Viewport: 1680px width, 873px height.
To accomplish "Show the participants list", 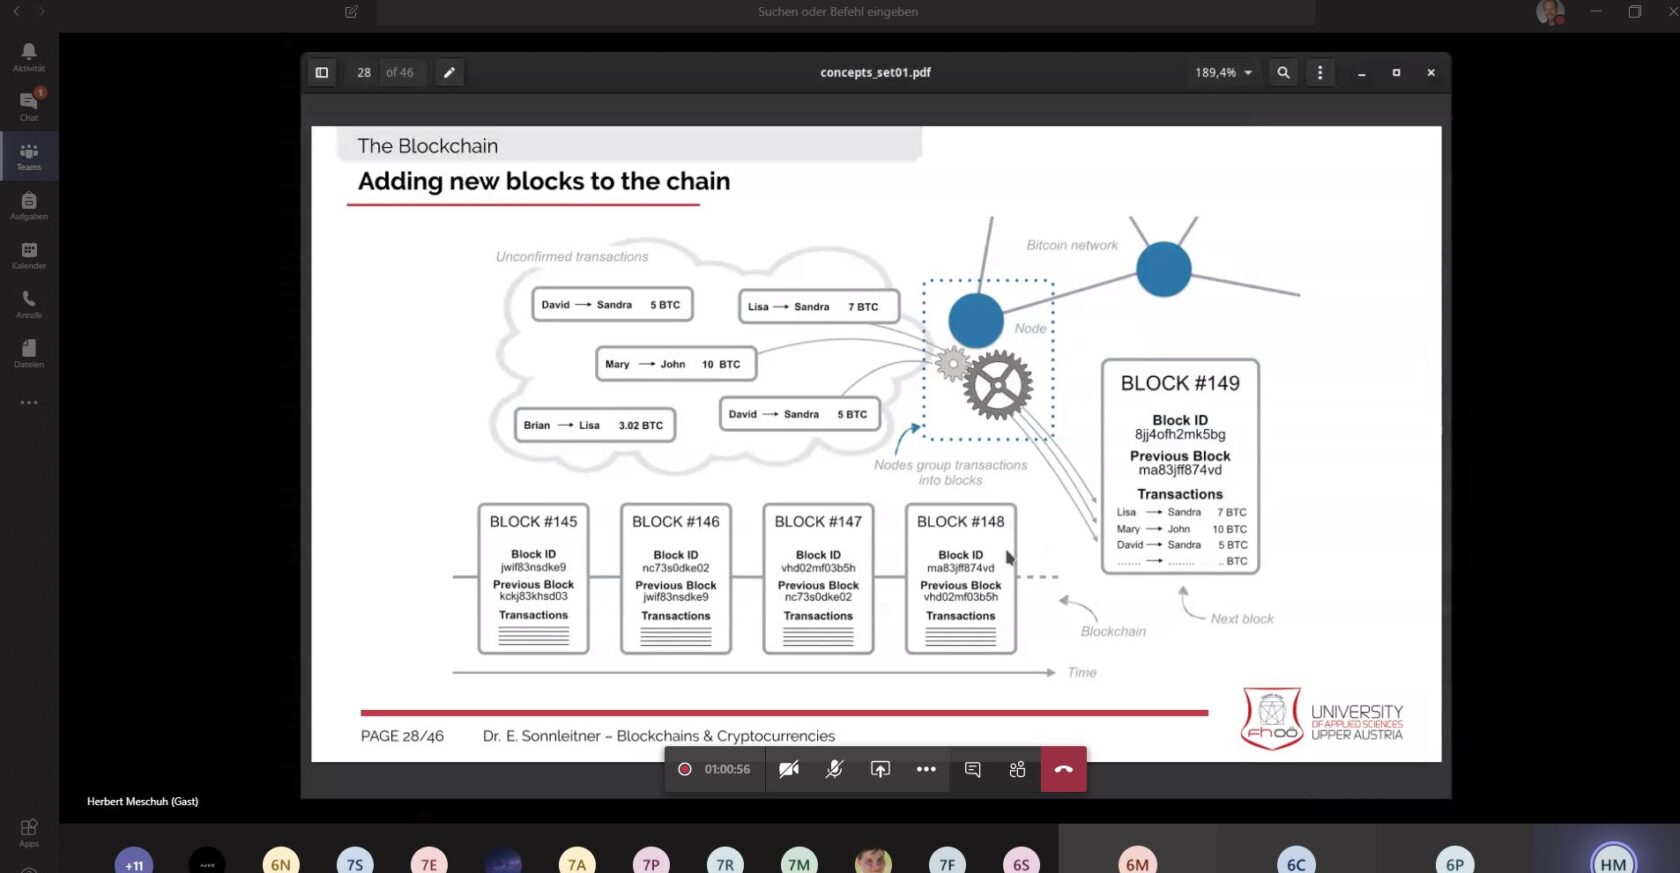I will (x=1017, y=769).
